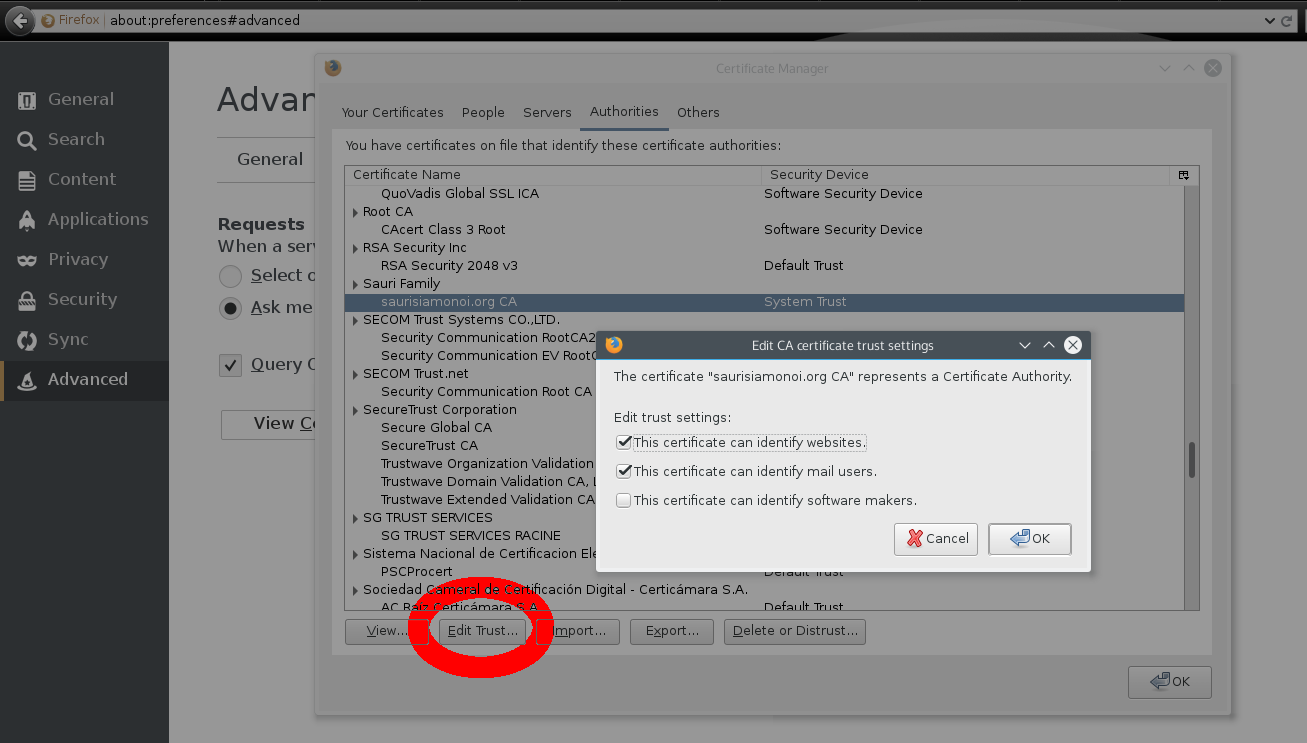This screenshot has width=1307, height=743.
Task: Switch to the Your Certificates tab
Action: 392,112
